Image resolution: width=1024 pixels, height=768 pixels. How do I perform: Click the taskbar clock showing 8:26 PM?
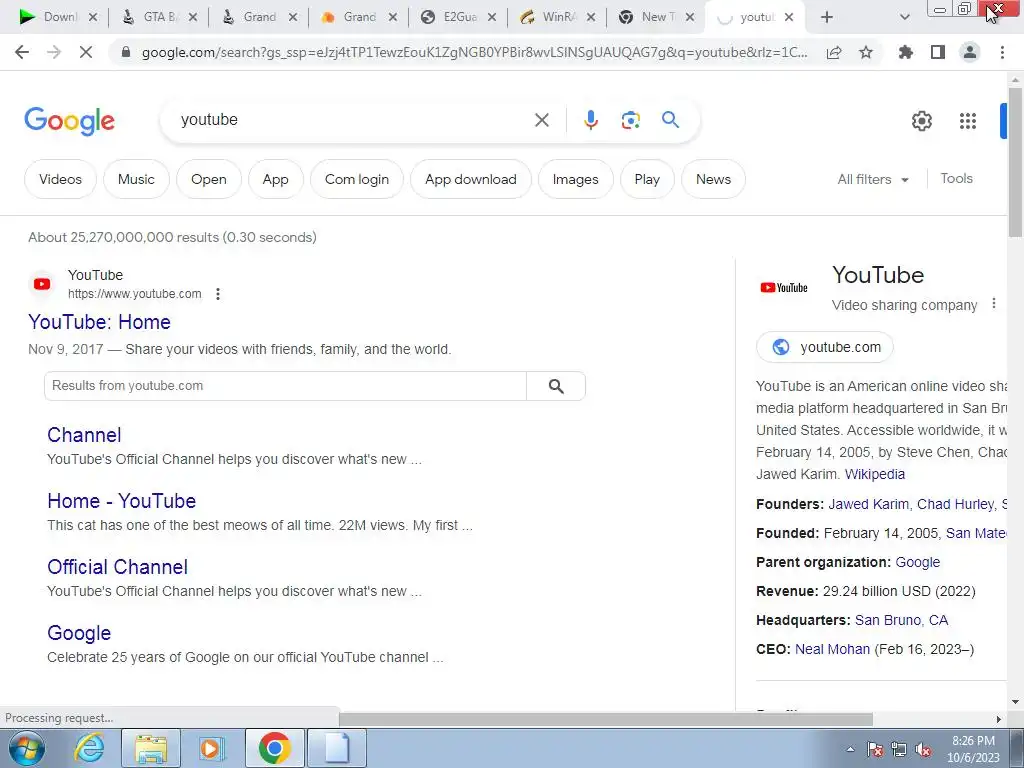click(973, 749)
